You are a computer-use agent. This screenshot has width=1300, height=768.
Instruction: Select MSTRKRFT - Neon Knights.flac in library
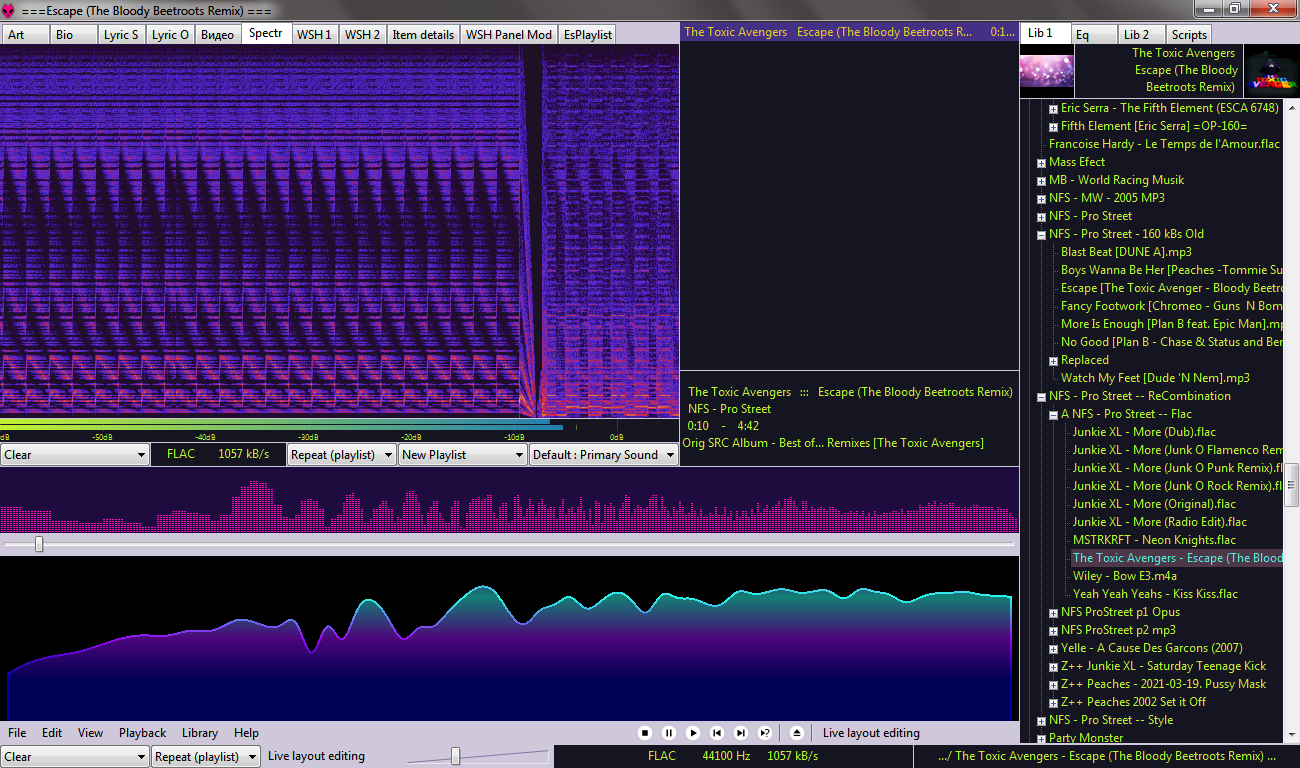[1154, 540]
